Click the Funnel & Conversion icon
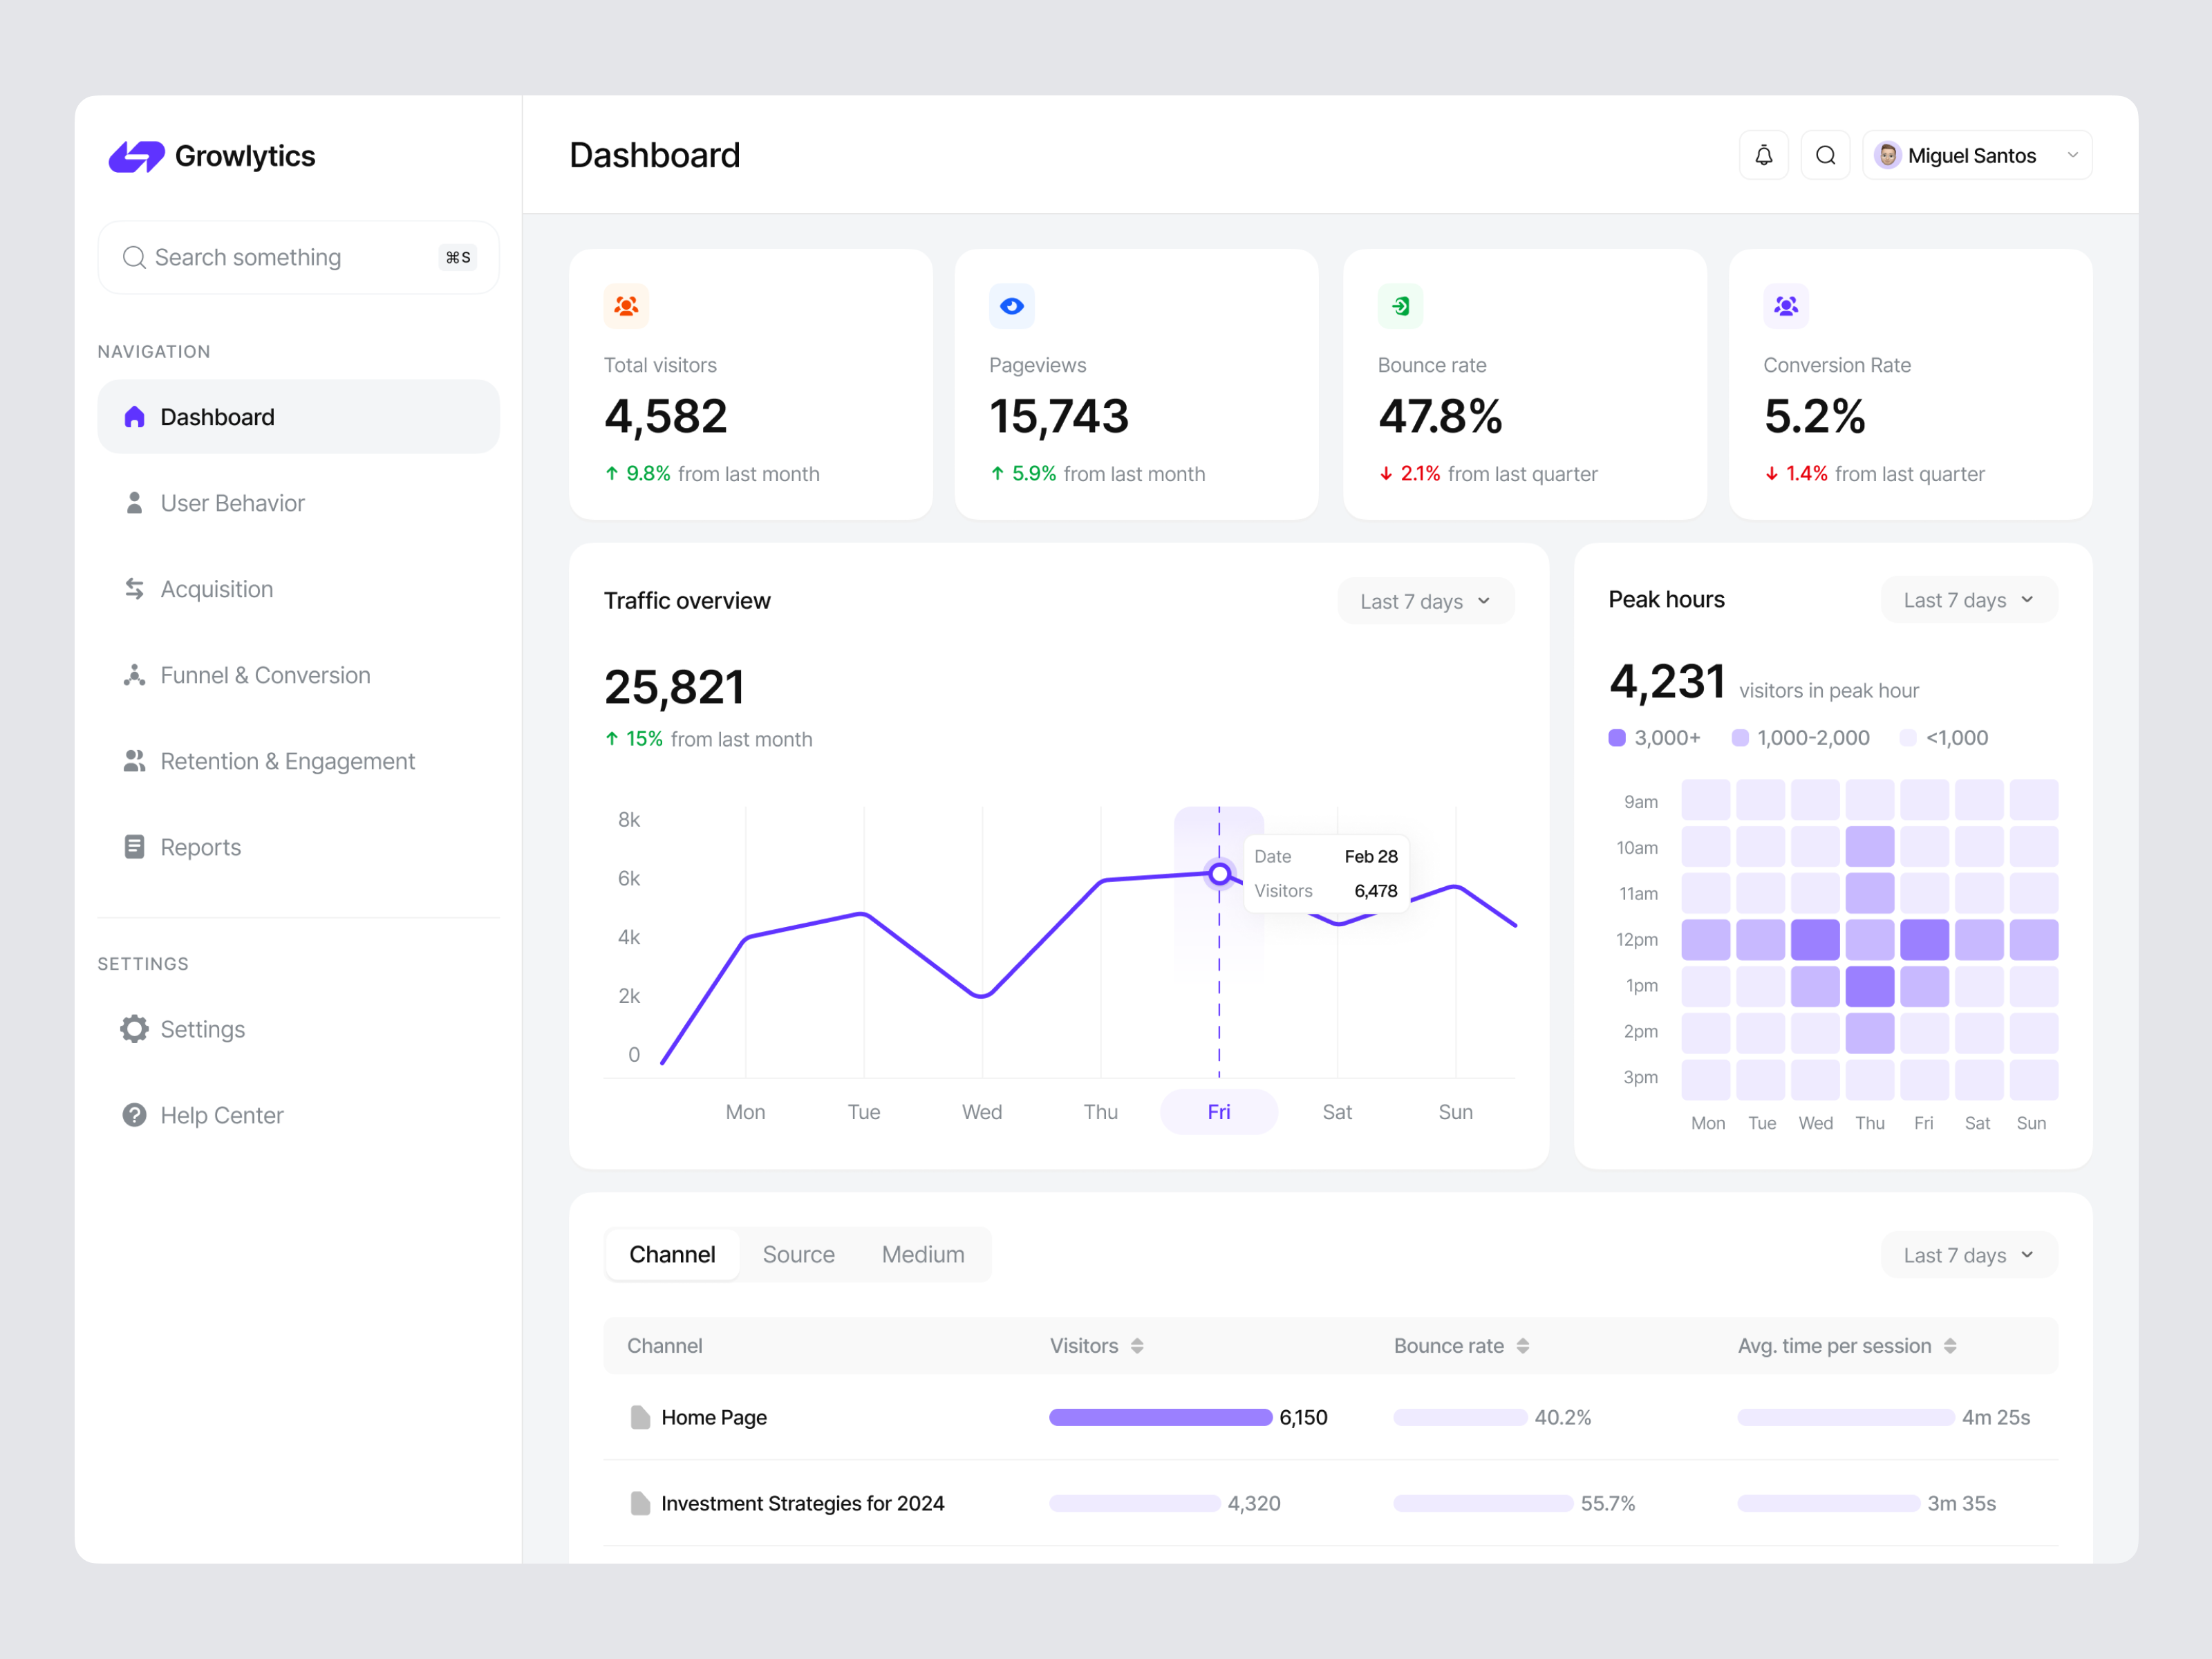Image resolution: width=2212 pixels, height=1659 pixels. coord(134,674)
